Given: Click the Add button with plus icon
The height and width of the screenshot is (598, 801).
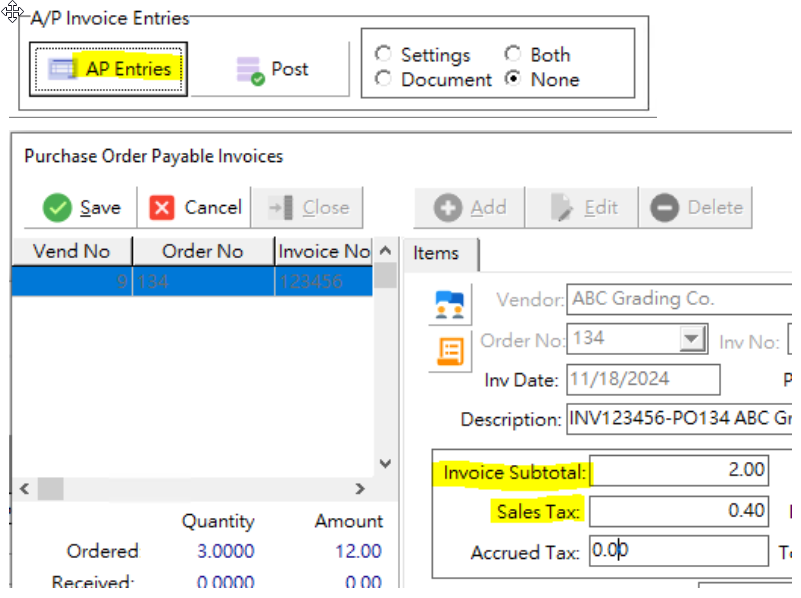Looking at the screenshot, I should [469, 207].
